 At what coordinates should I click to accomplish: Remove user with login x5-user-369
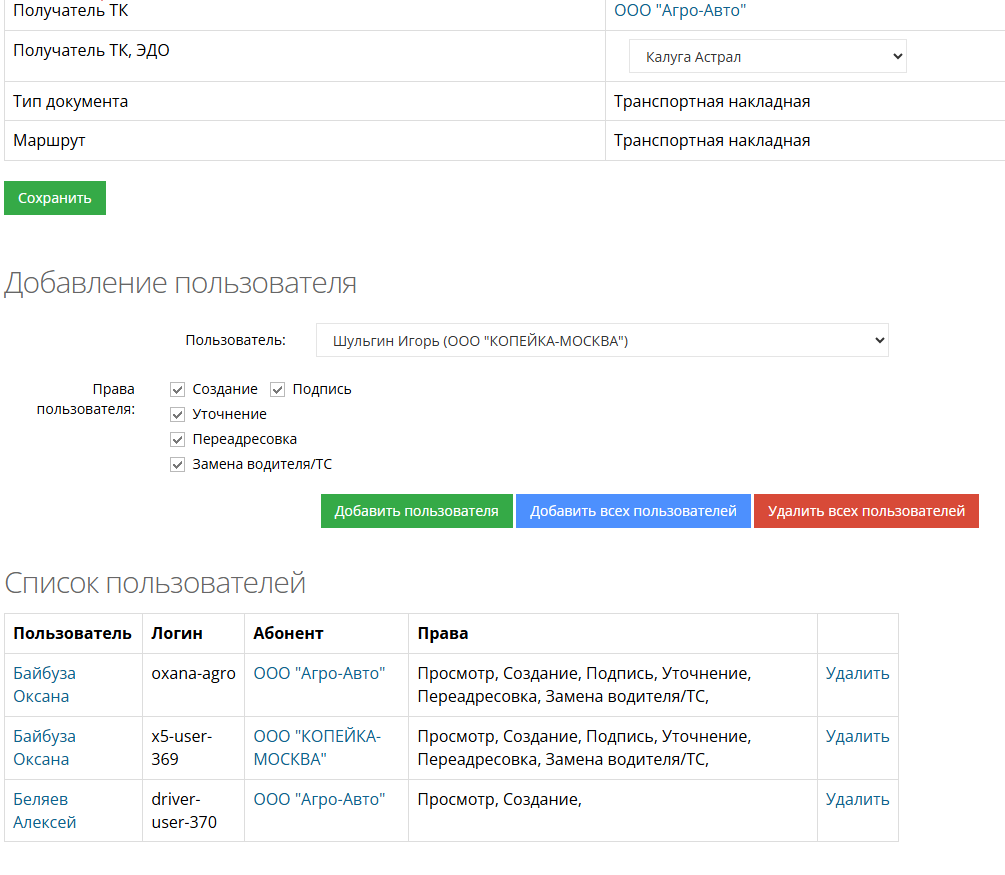[x=857, y=736]
